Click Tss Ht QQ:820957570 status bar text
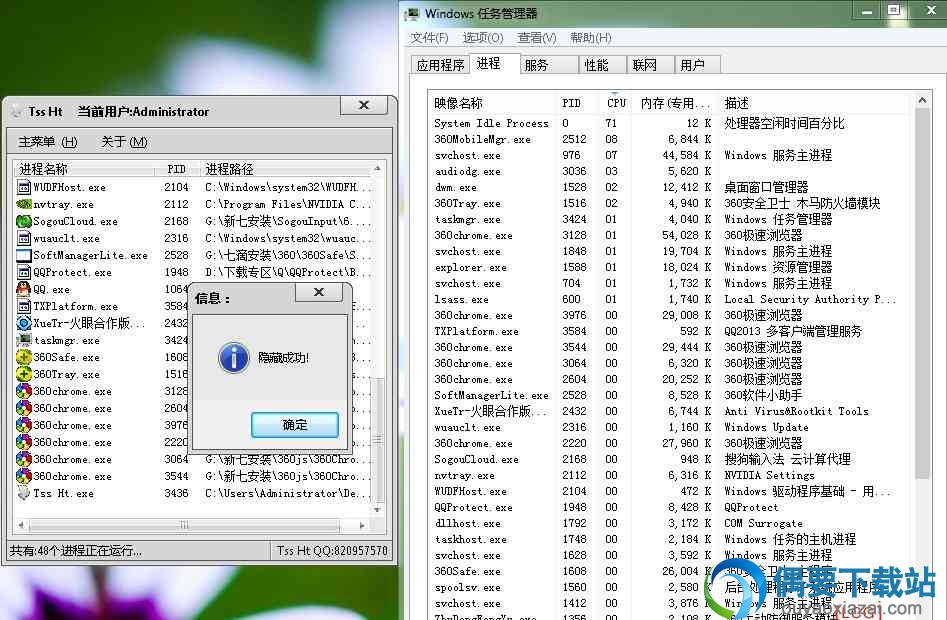 pos(332,551)
